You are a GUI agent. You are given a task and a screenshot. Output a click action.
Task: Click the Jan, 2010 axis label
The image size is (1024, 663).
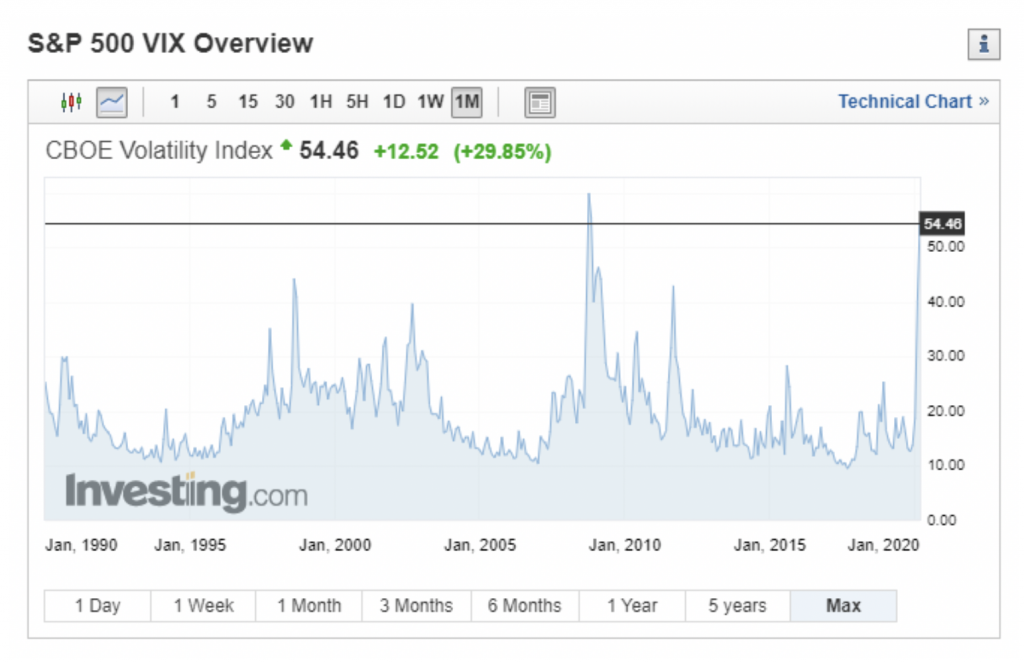625,545
